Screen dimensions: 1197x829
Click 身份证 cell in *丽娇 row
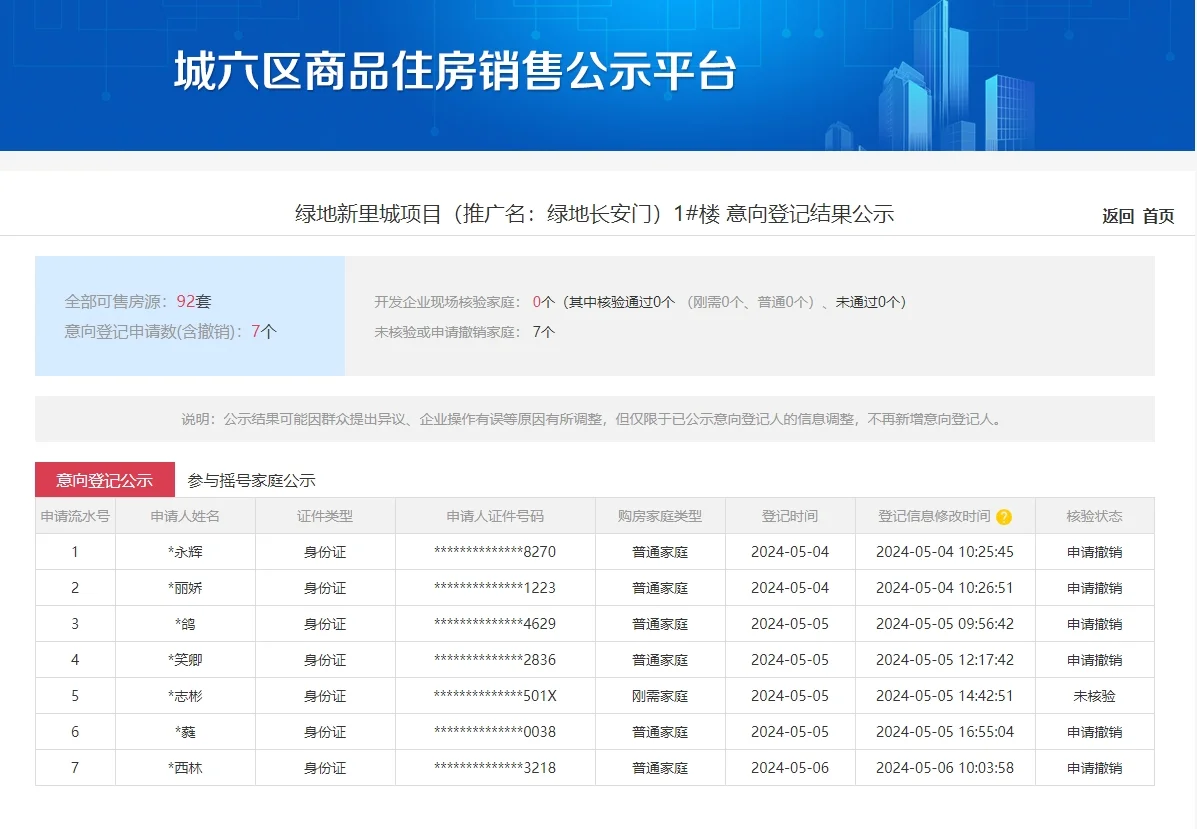coord(324,589)
